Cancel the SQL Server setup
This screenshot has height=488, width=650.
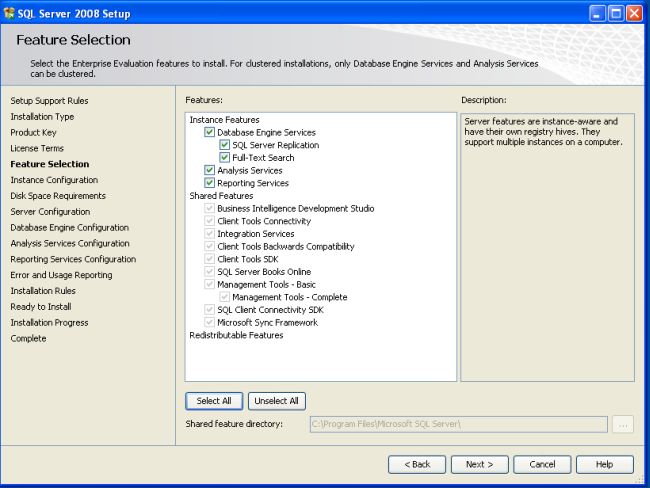click(x=542, y=464)
